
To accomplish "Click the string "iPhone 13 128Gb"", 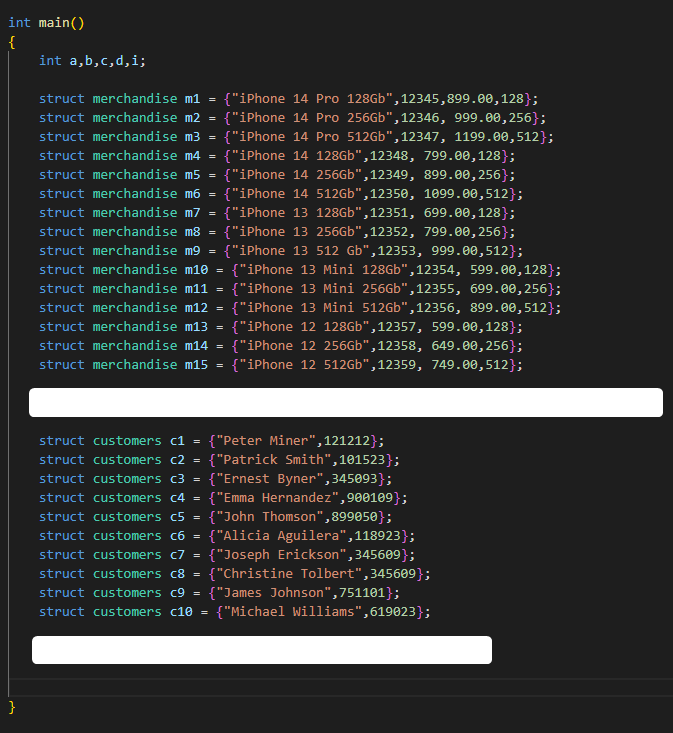I will tap(297, 213).
